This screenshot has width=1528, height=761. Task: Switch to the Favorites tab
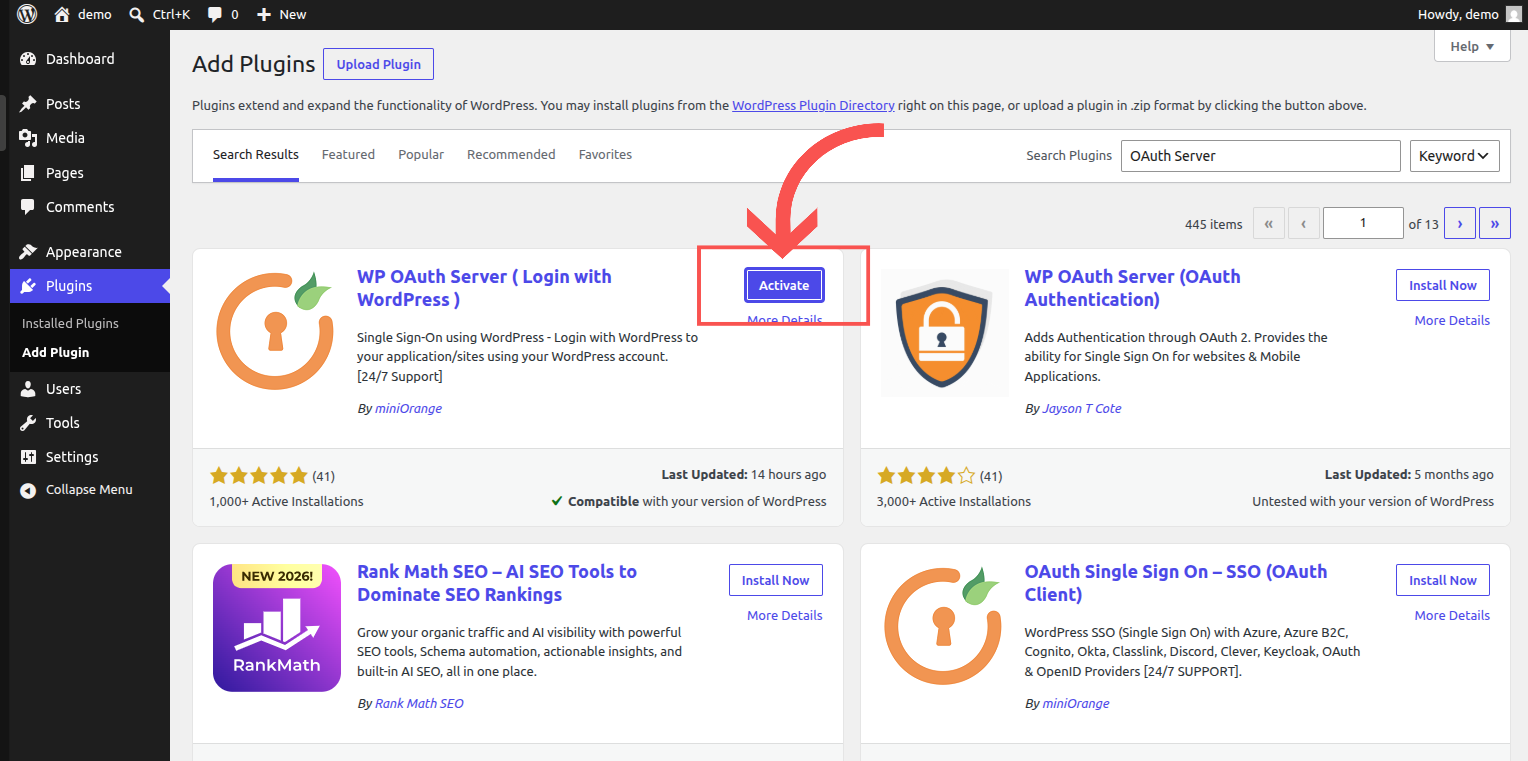[x=605, y=155]
